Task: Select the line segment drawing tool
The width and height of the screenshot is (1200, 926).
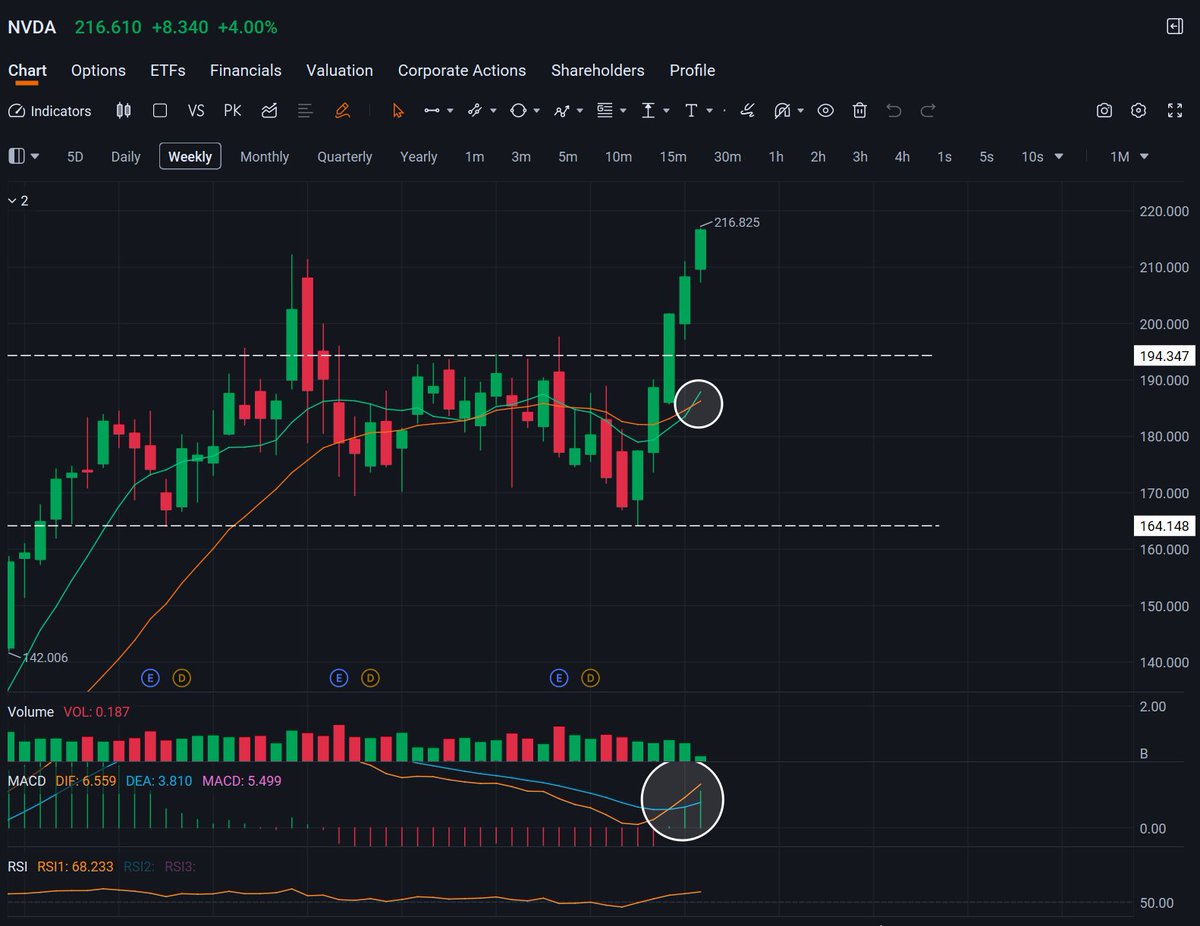Action: pyautogui.click(x=432, y=111)
